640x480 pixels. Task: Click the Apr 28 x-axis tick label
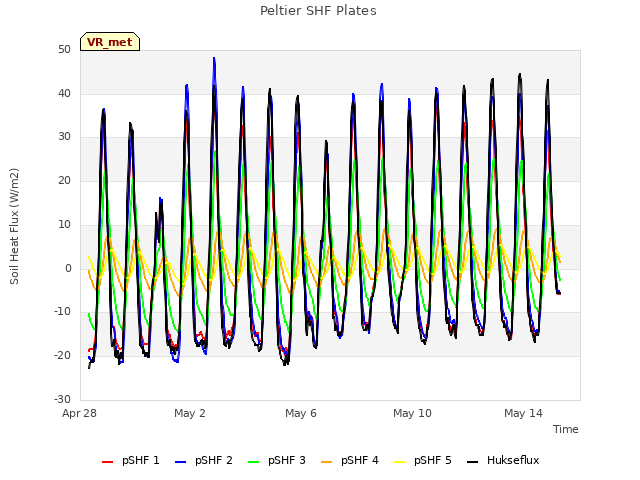coord(79,413)
